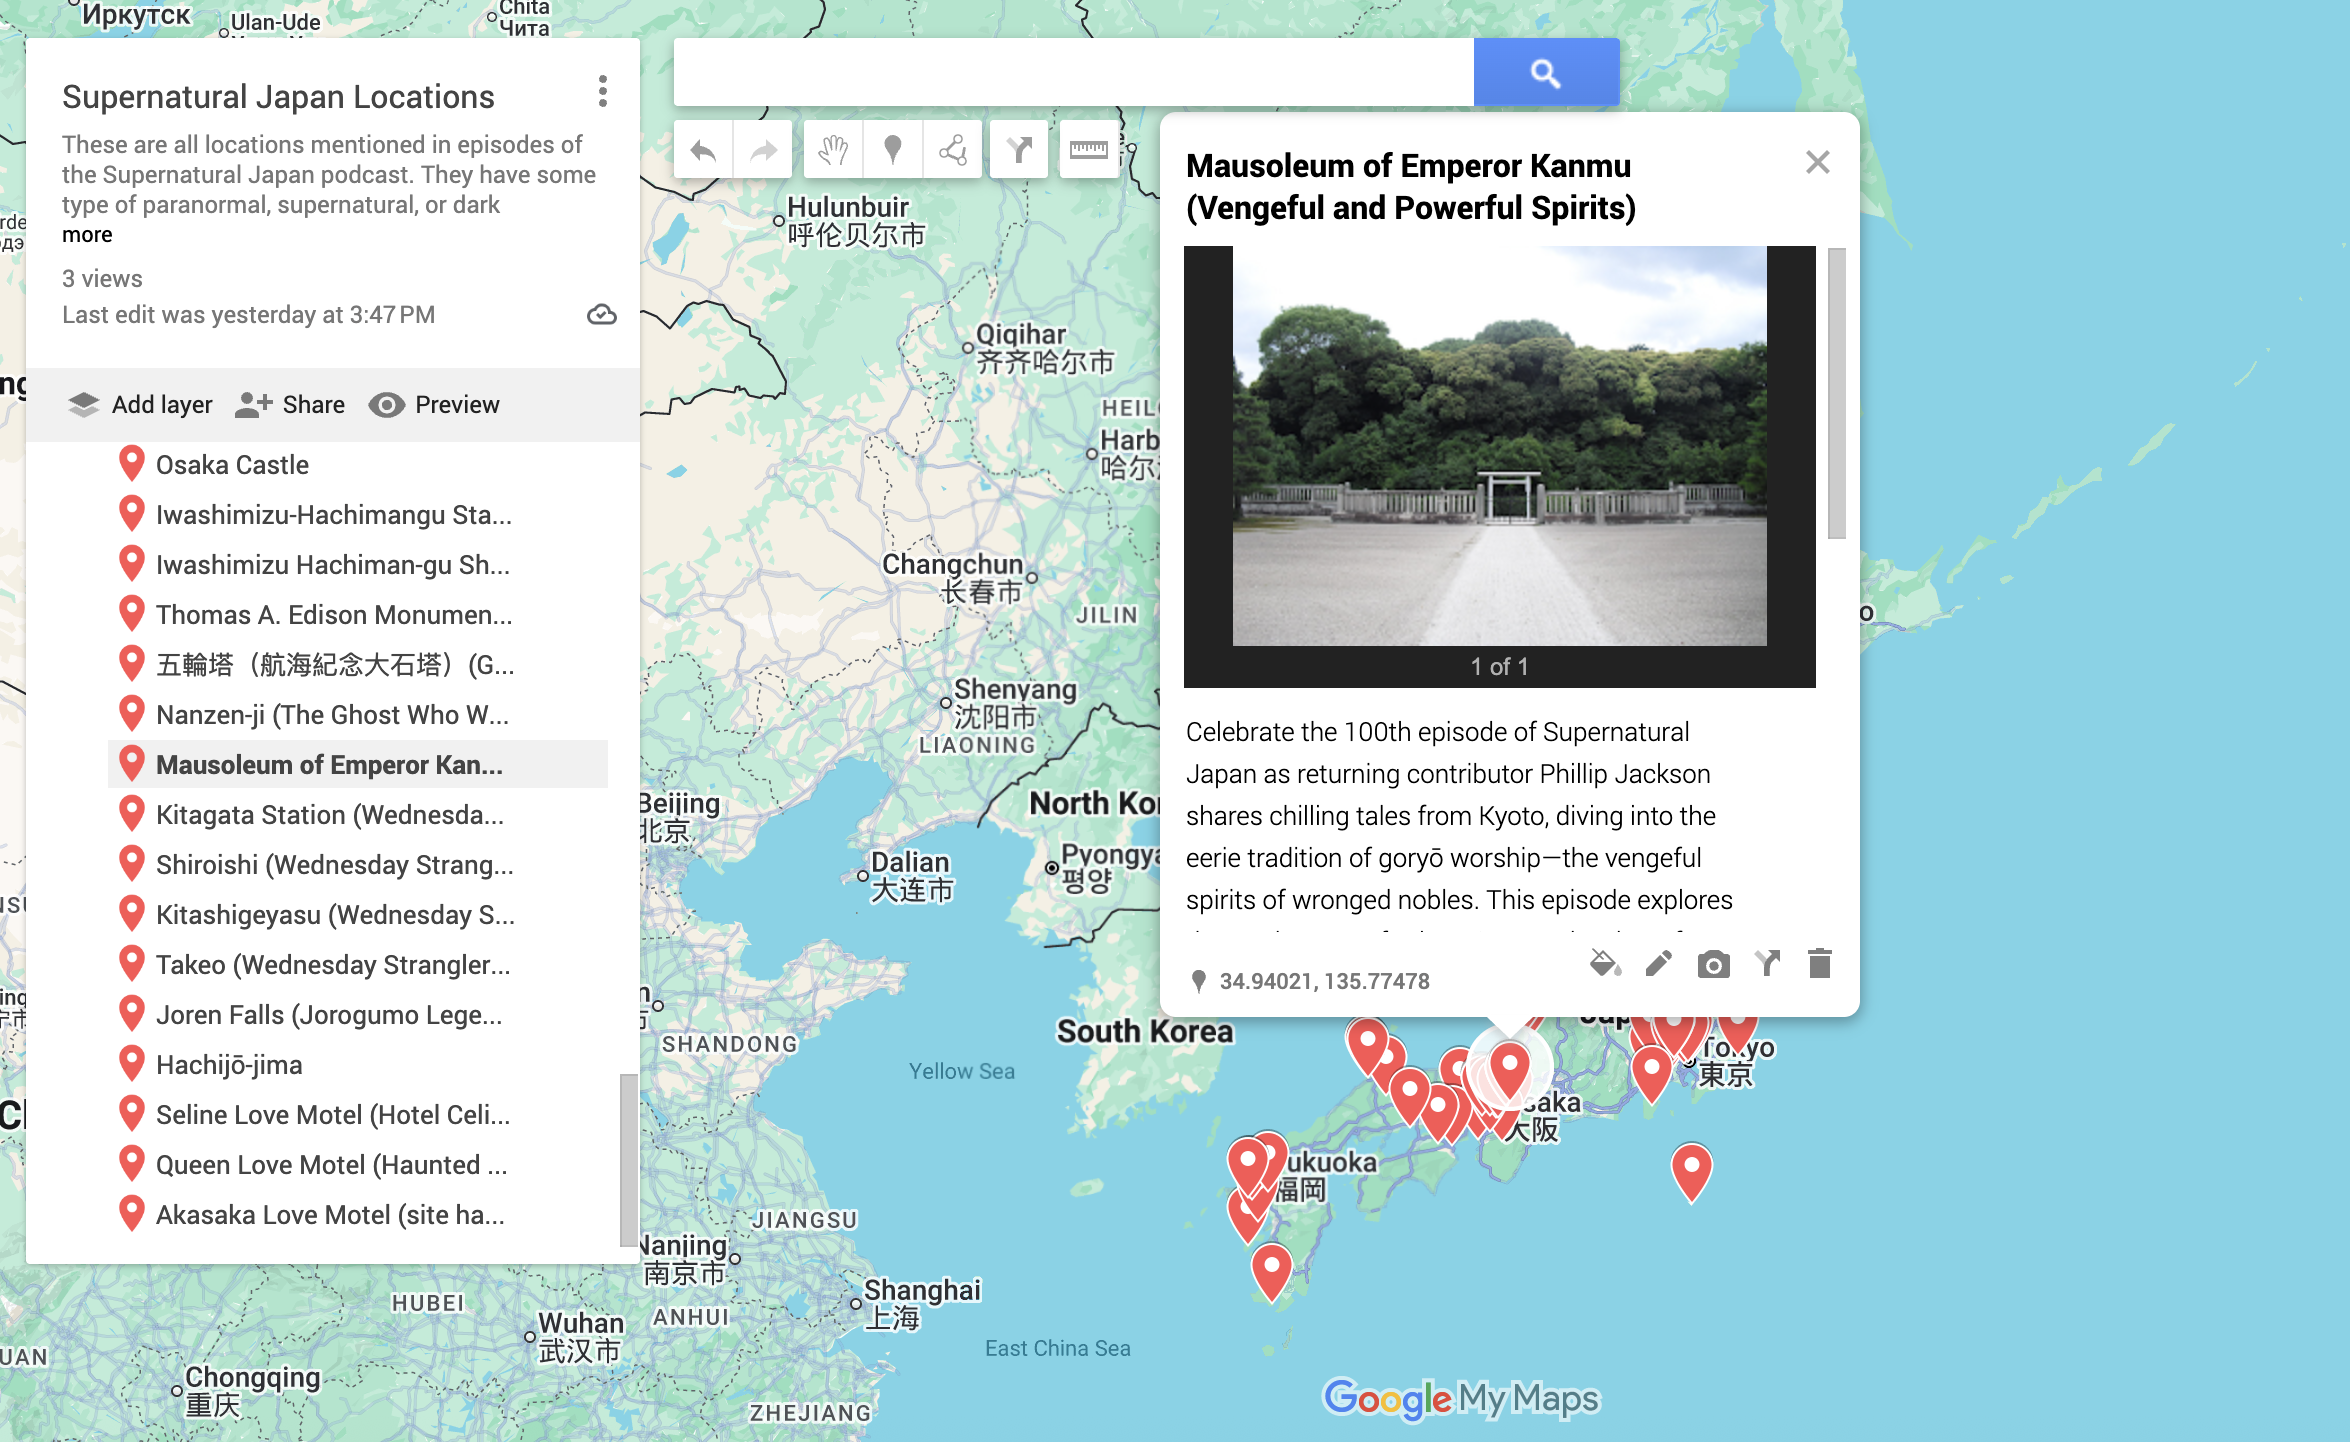Select Osaka Castle in the list
Viewport: 2350px width, 1442px height.
232,465
